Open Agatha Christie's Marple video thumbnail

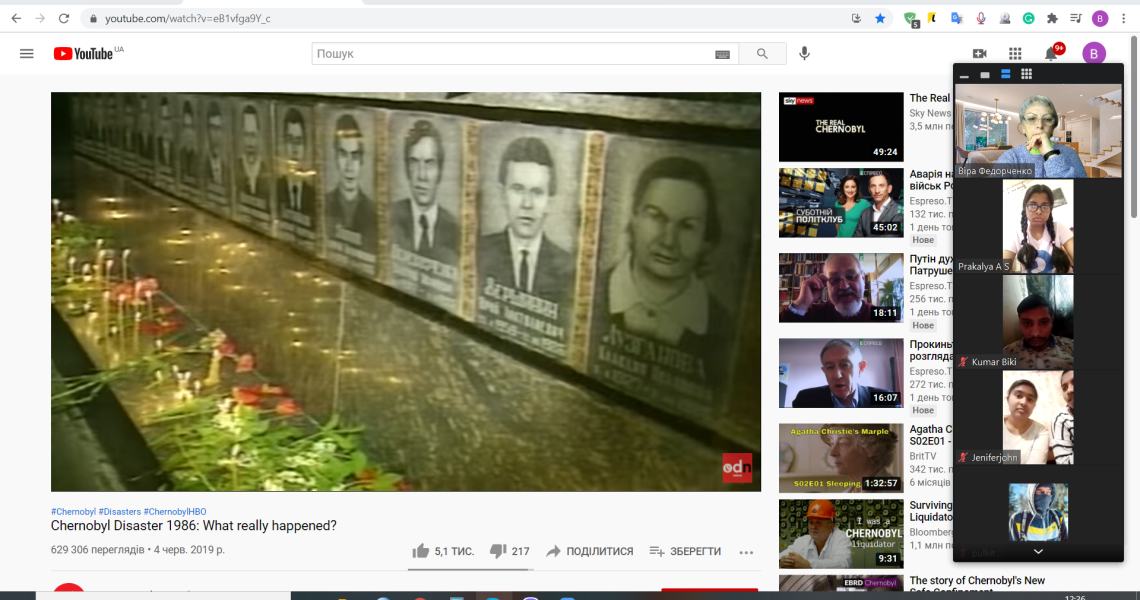(841, 458)
